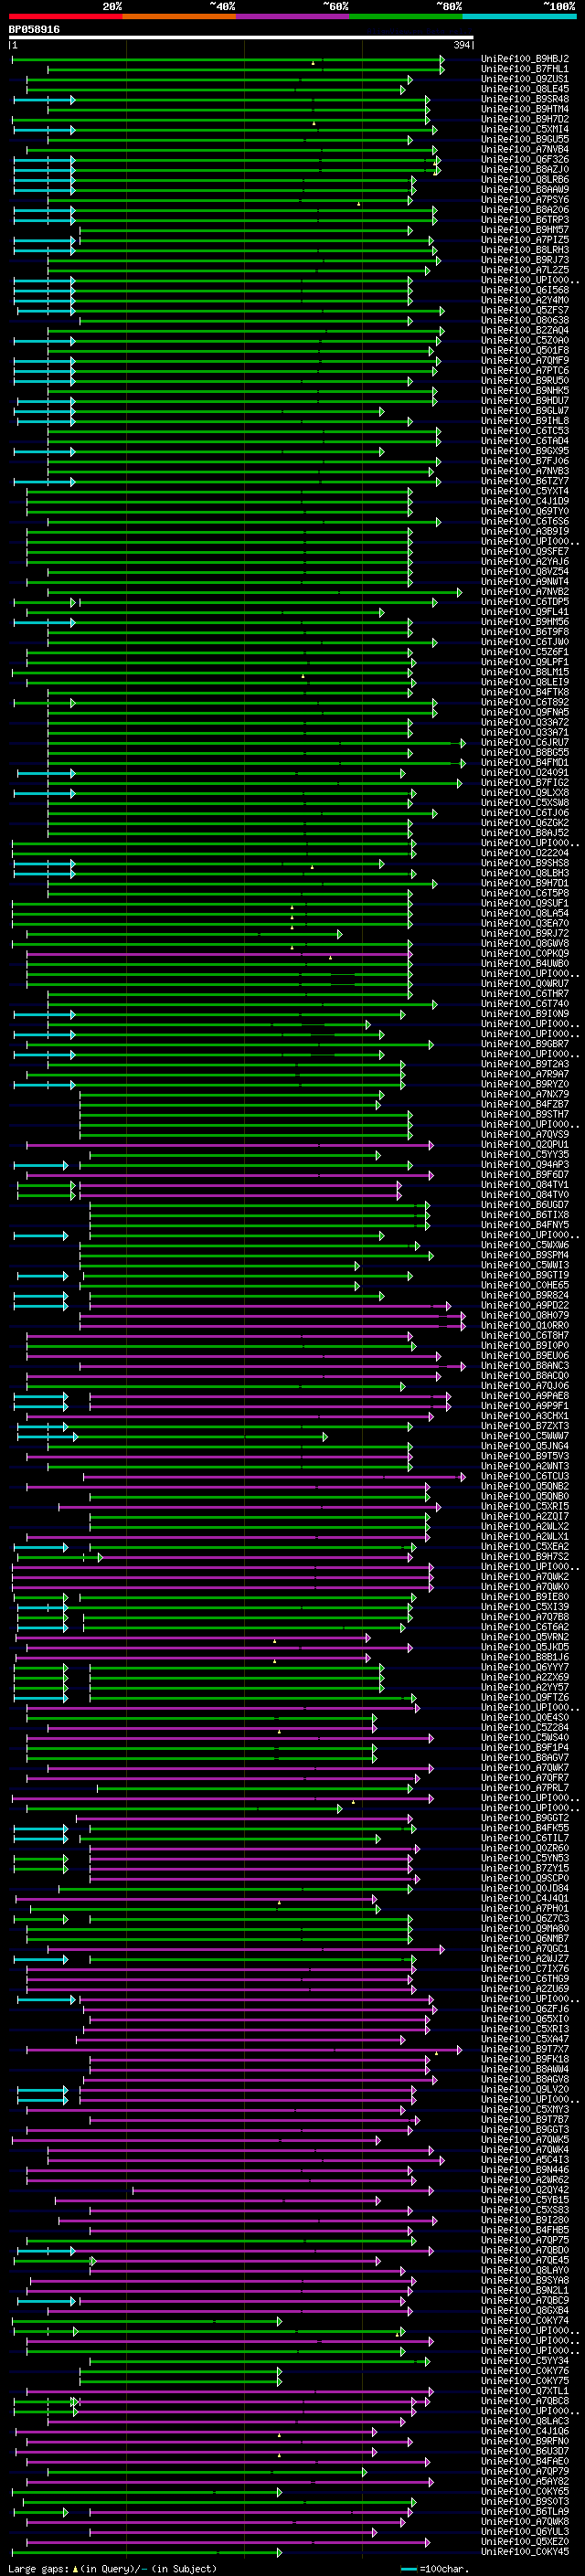
Task: Select the UniRef100_C0KY74 row label
Action: tap(525, 2321)
